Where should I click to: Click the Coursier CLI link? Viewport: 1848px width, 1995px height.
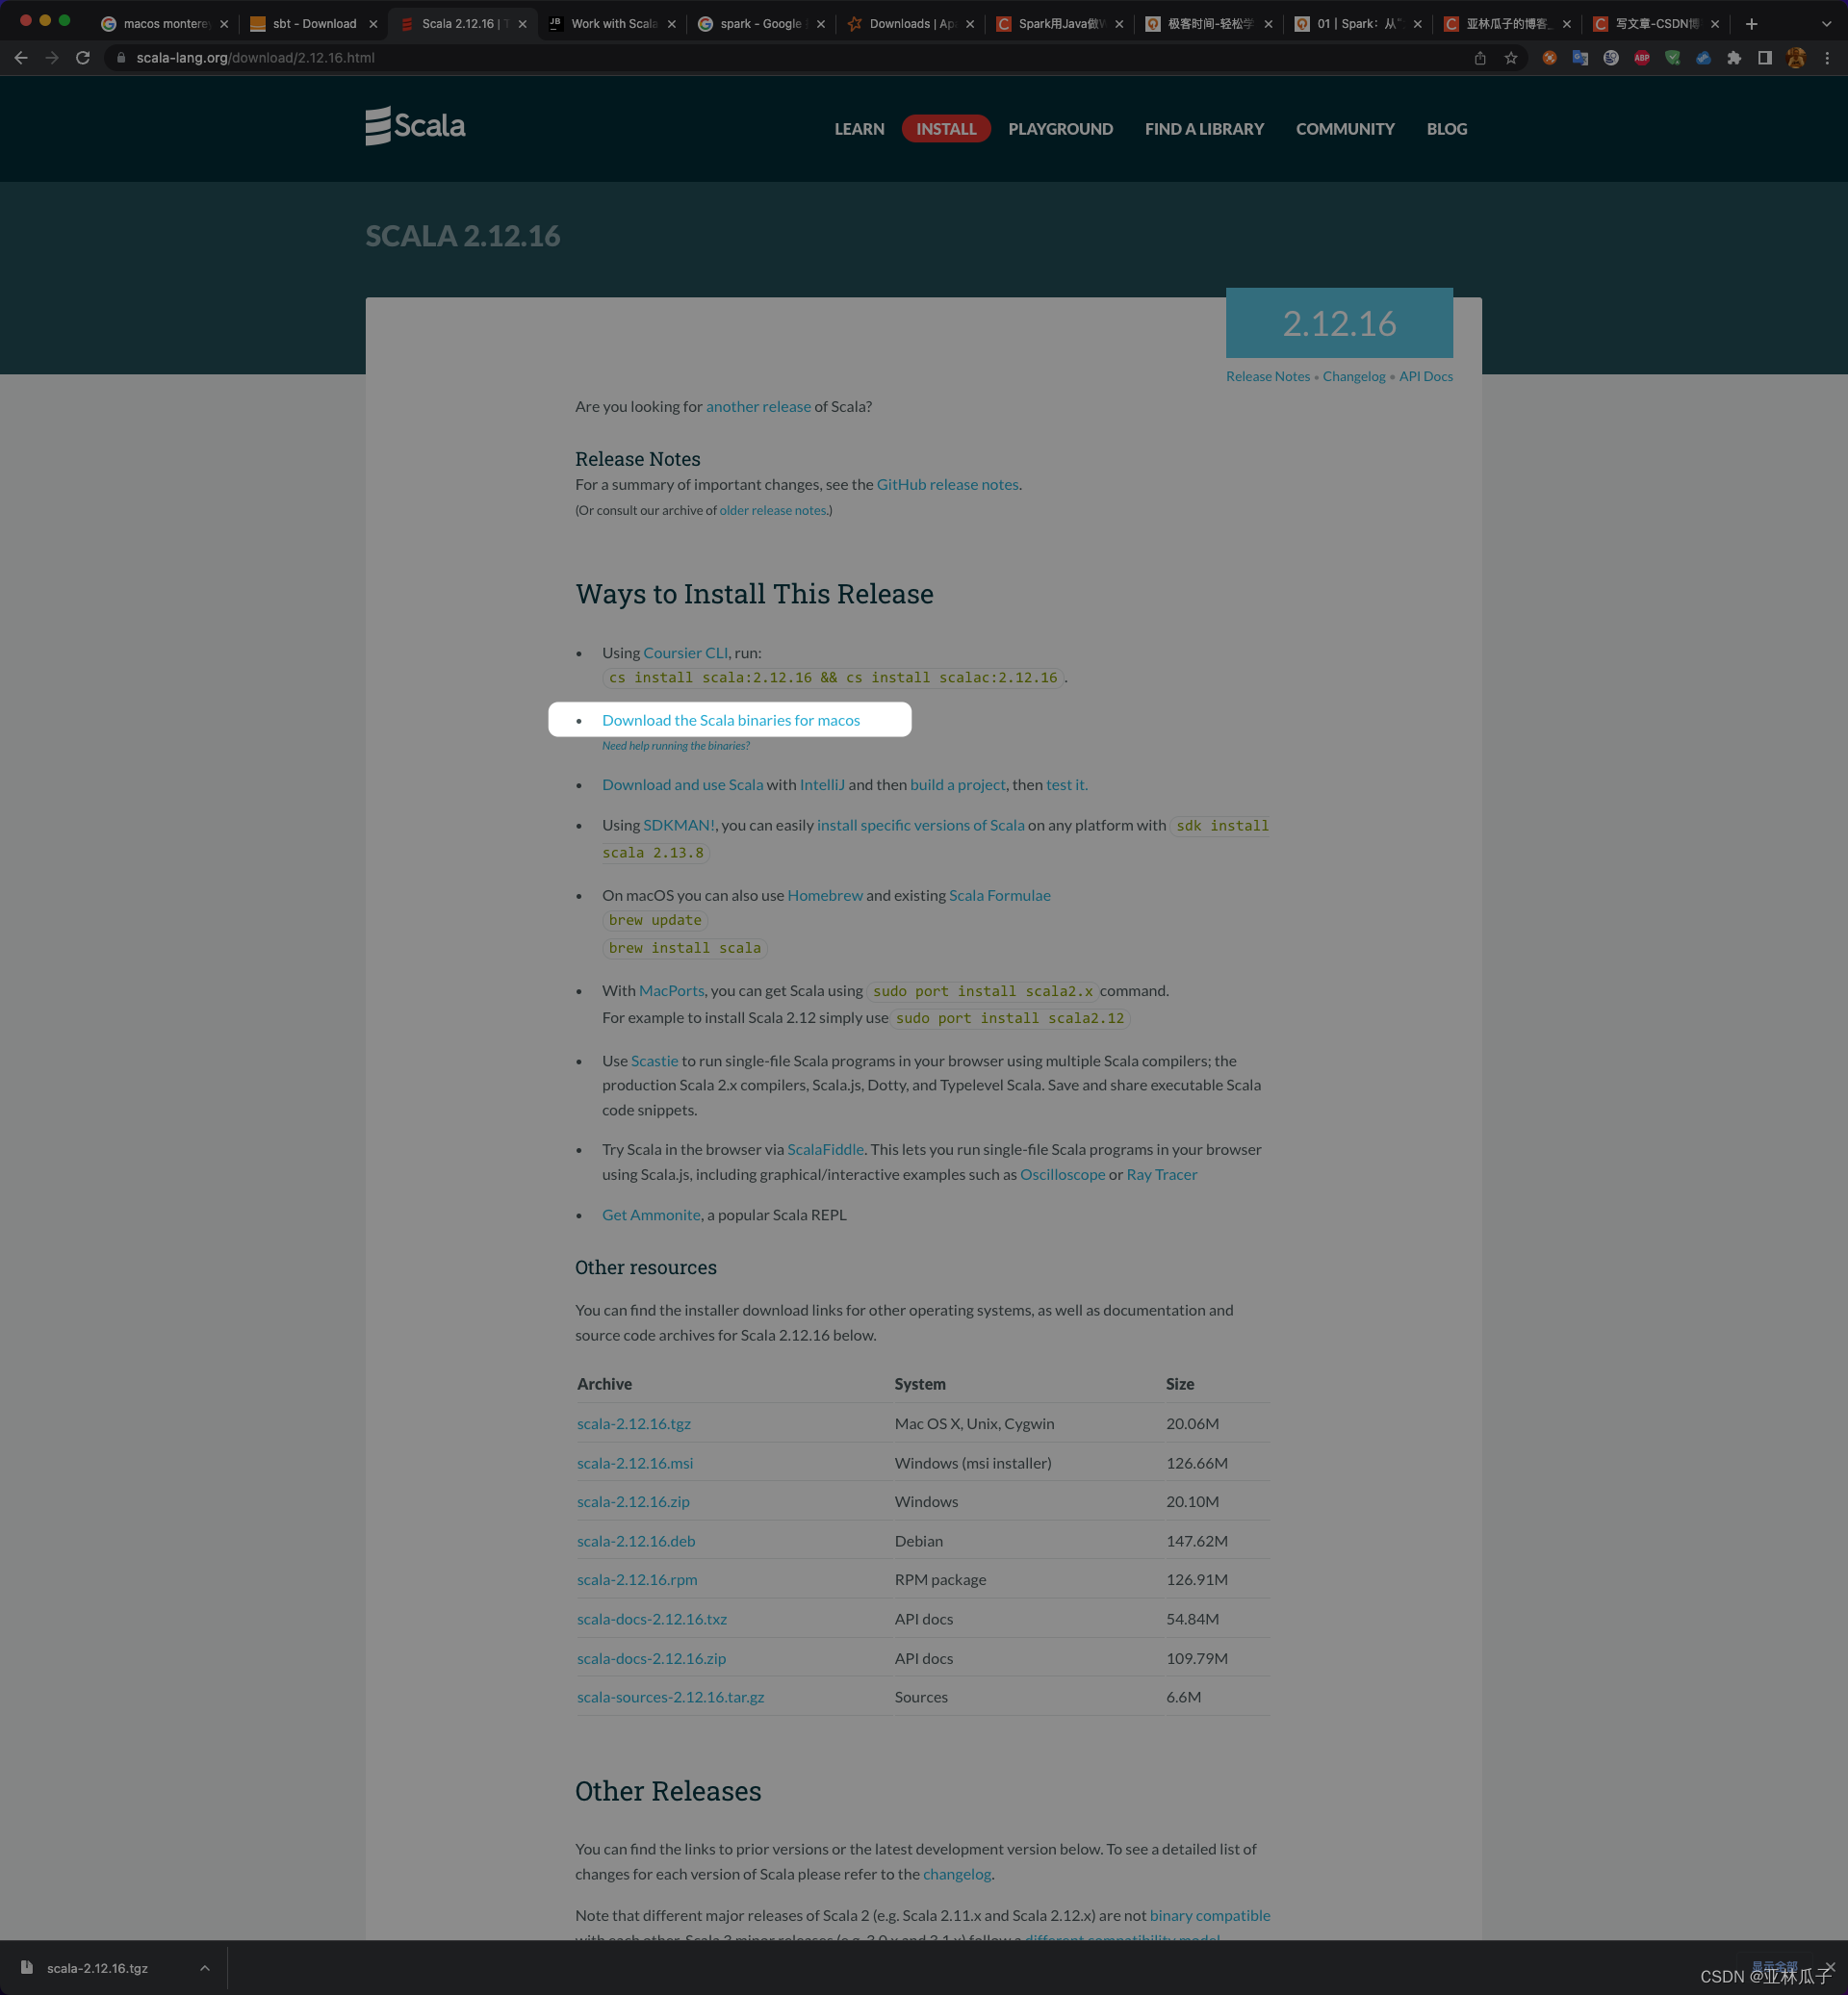click(x=685, y=653)
